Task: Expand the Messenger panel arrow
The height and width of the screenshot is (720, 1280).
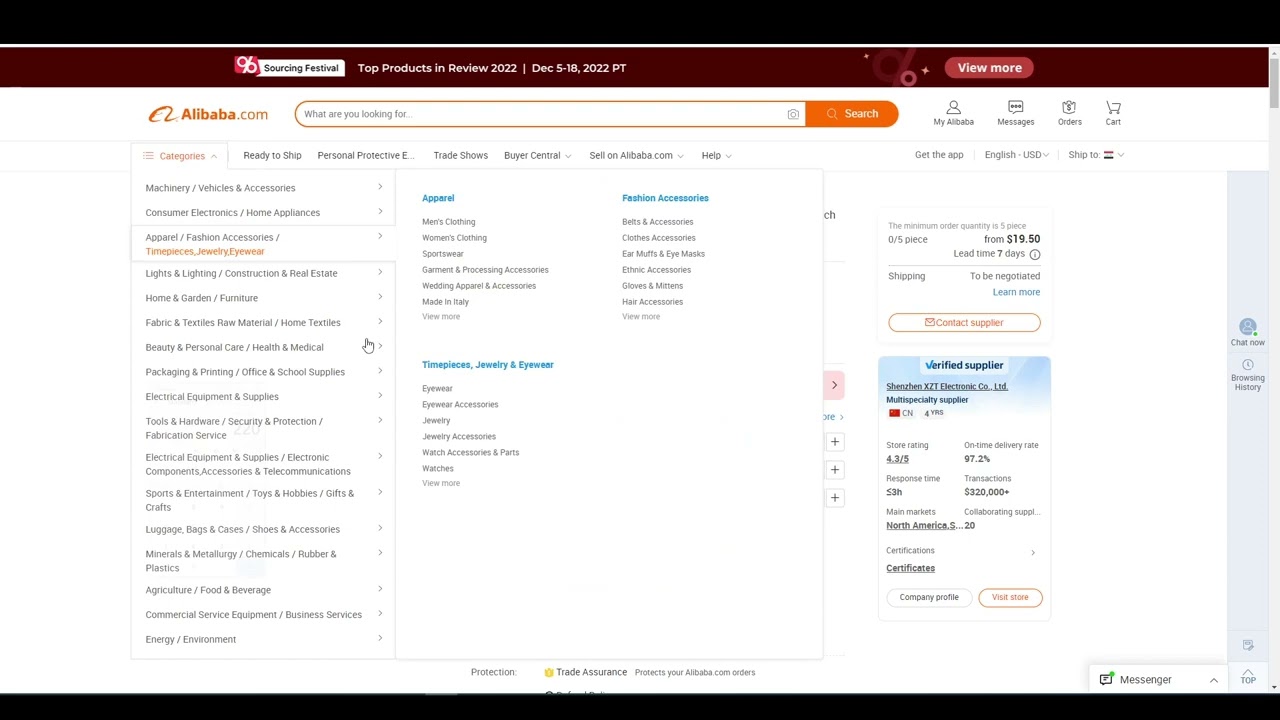Action: pos(1214,680)
